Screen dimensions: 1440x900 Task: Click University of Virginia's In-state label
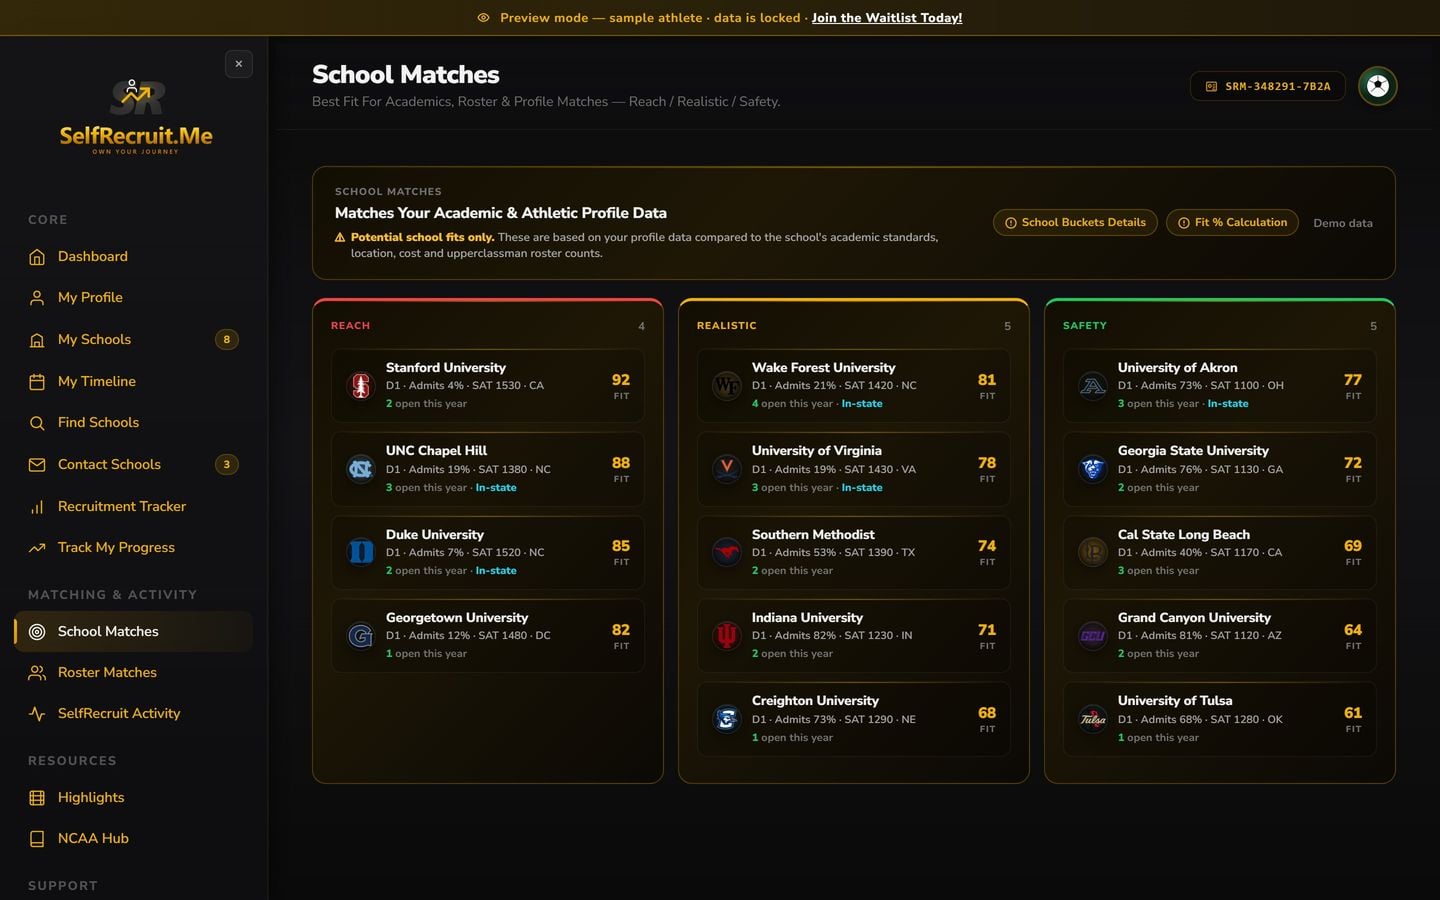(x=862, y=488)
